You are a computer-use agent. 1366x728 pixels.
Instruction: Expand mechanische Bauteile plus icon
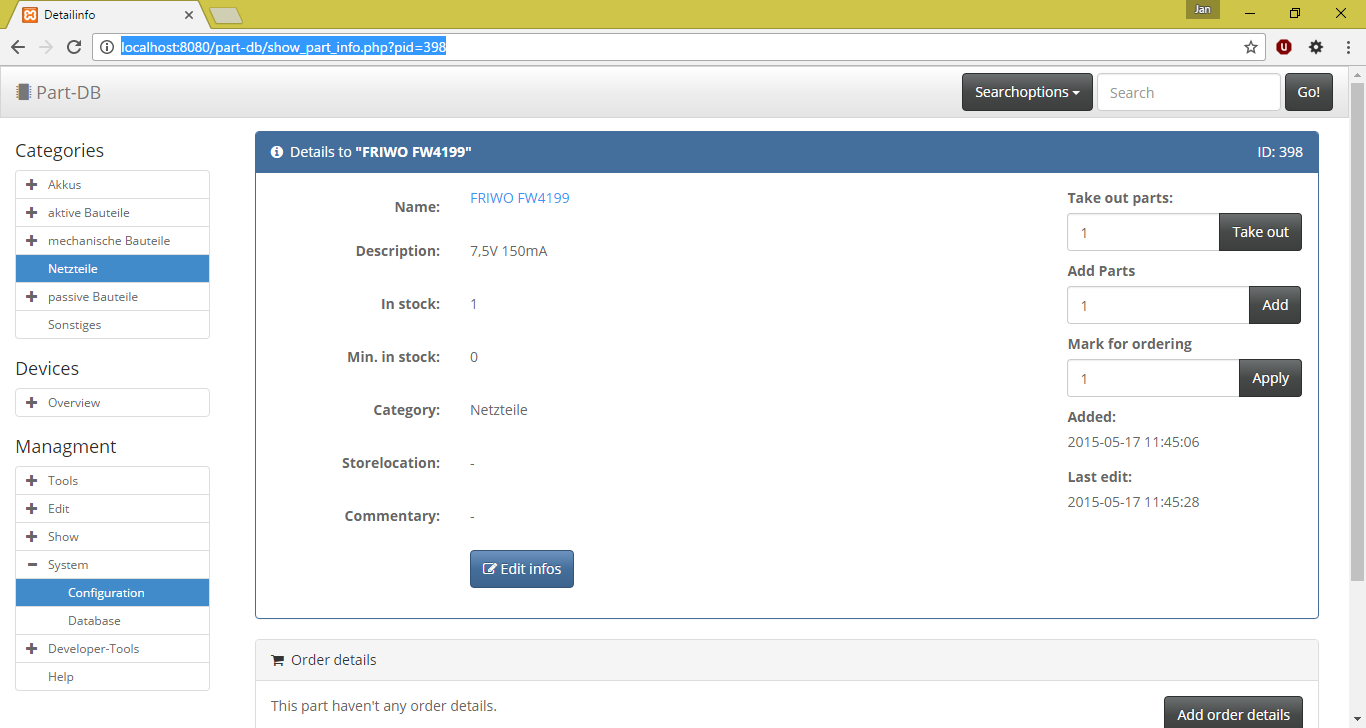(x=32, y=241)
